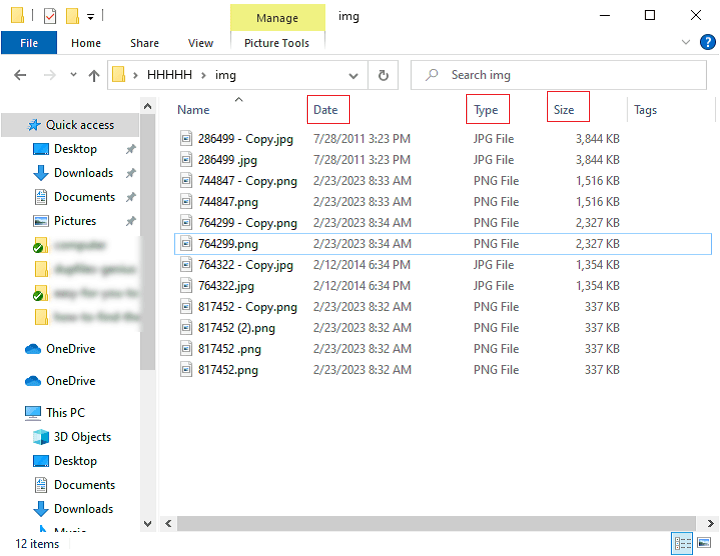Switch to the View ribbon tab
Image resolution: width=720 pixels, height=556 pixels.
coord(200,43)
